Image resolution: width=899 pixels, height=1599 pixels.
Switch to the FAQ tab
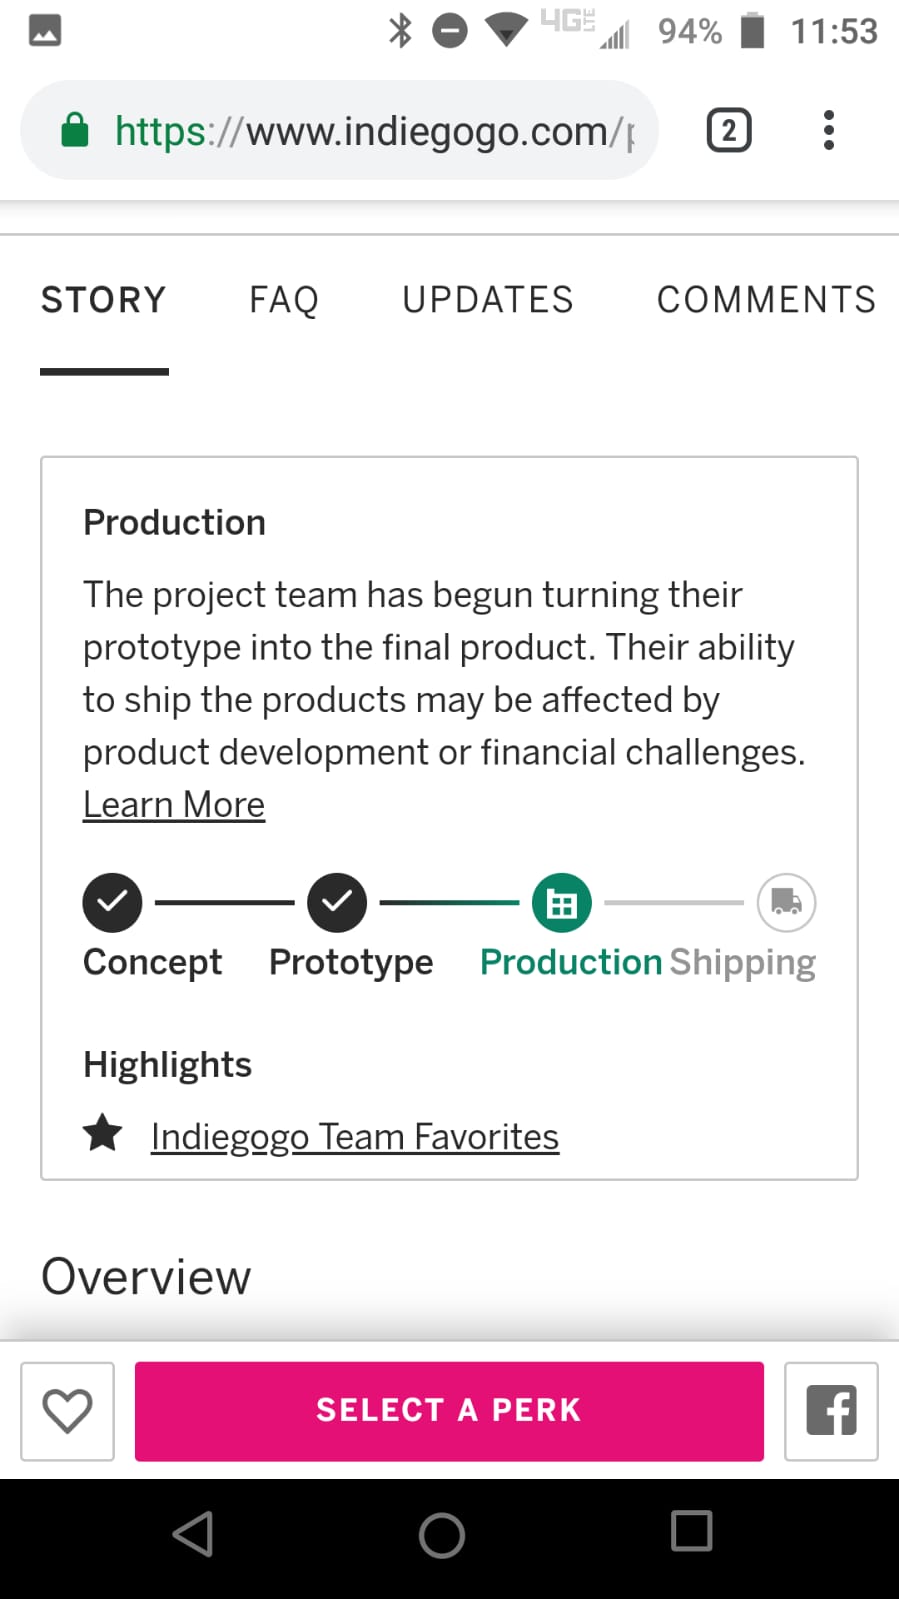284,300
